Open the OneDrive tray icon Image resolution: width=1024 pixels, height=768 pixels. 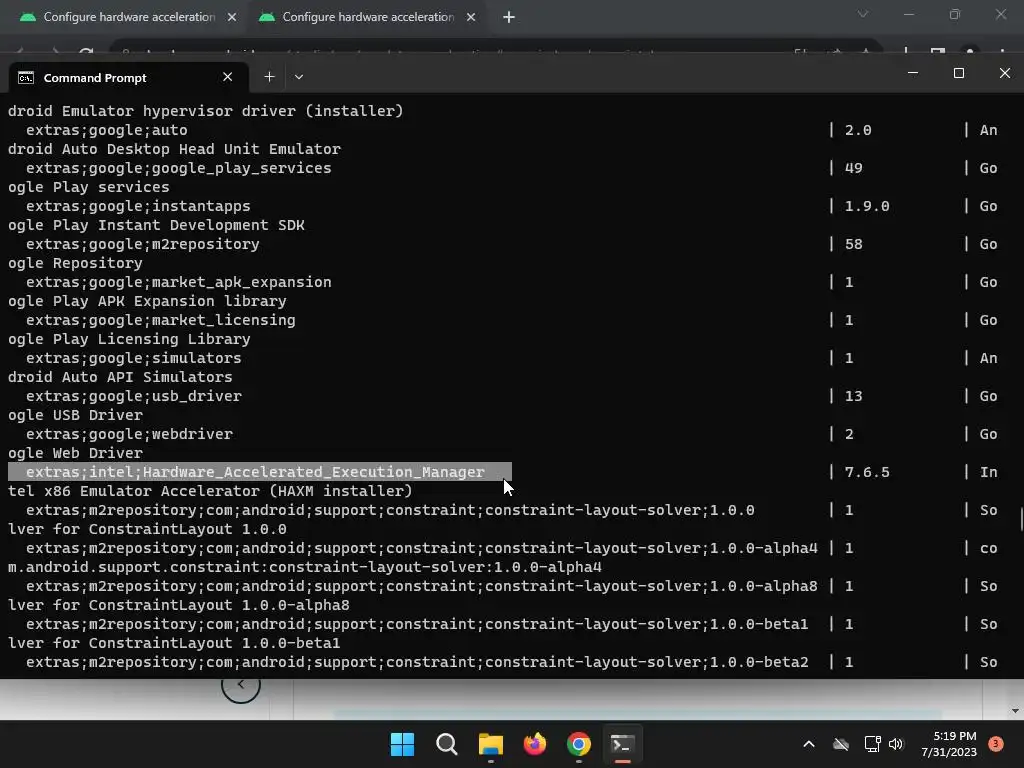(841, 744)
